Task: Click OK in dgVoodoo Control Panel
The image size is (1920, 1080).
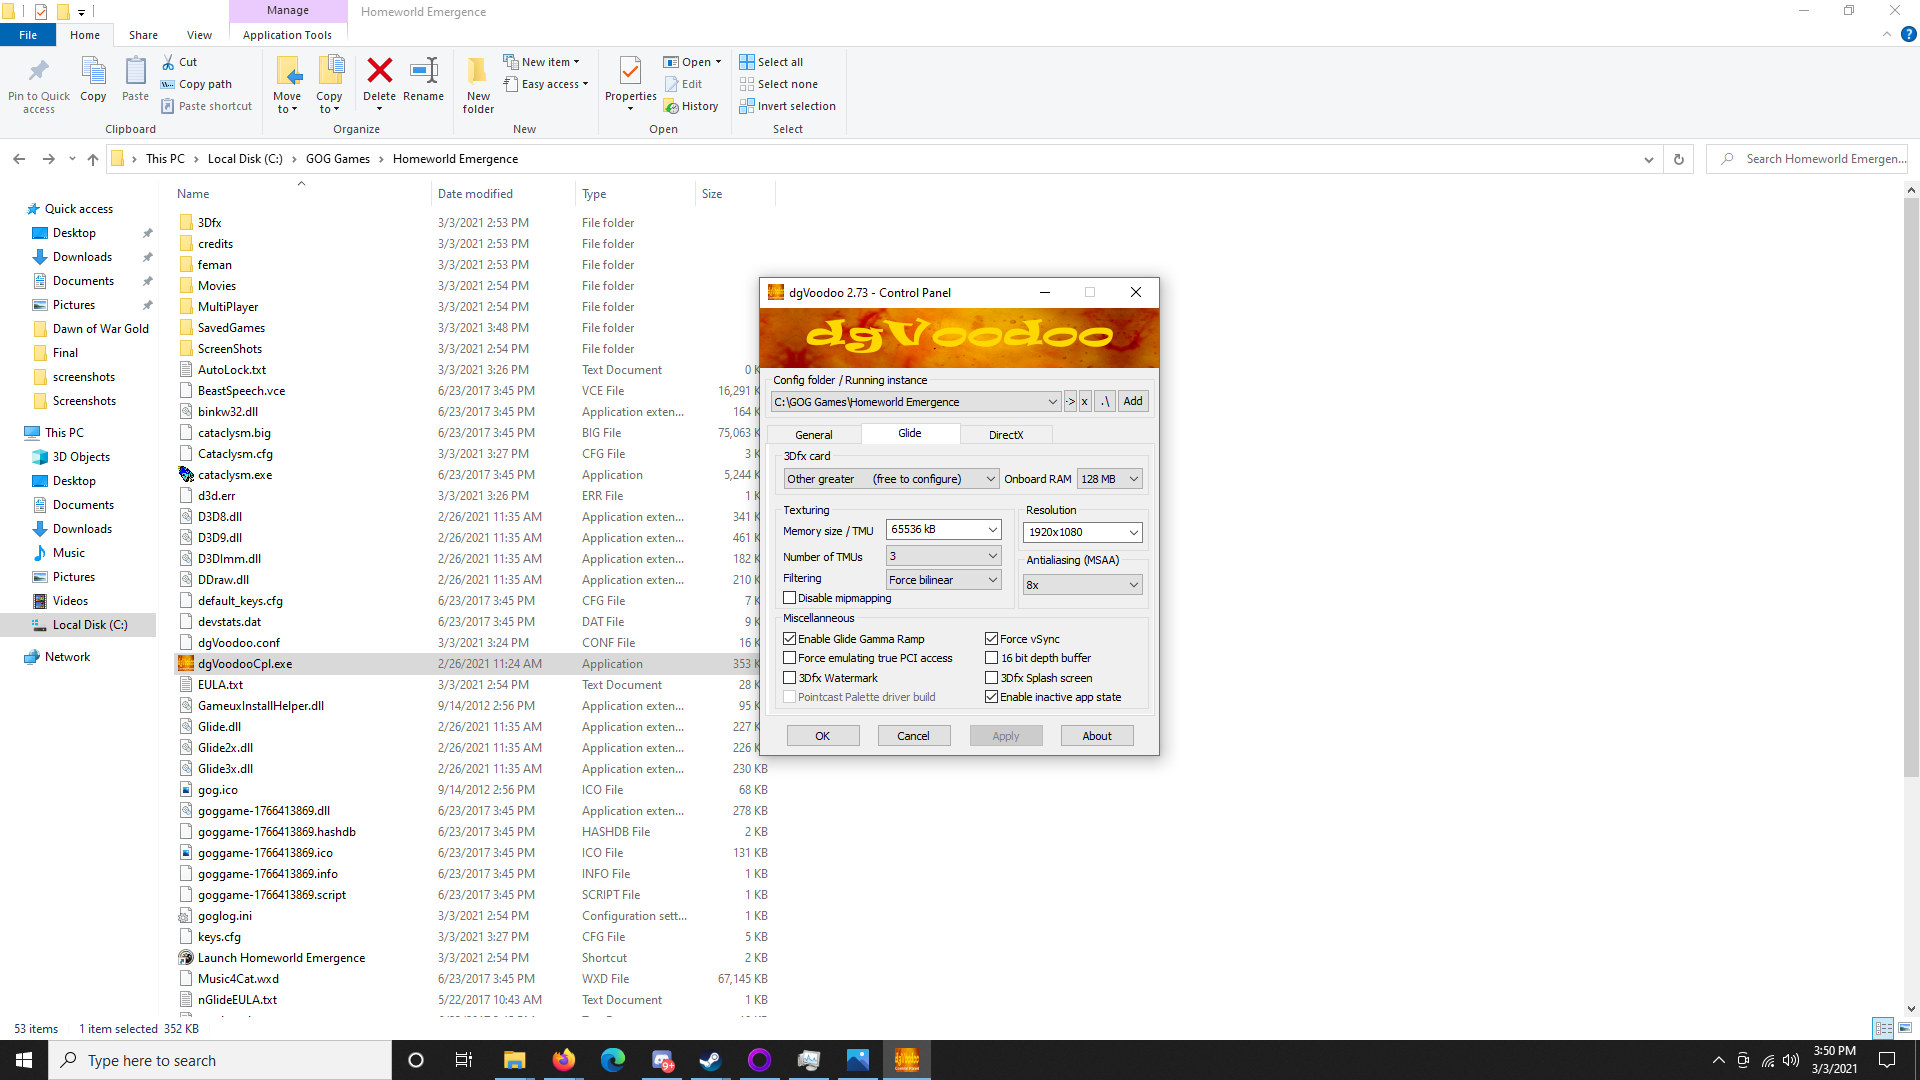Action: pos(822,736)
